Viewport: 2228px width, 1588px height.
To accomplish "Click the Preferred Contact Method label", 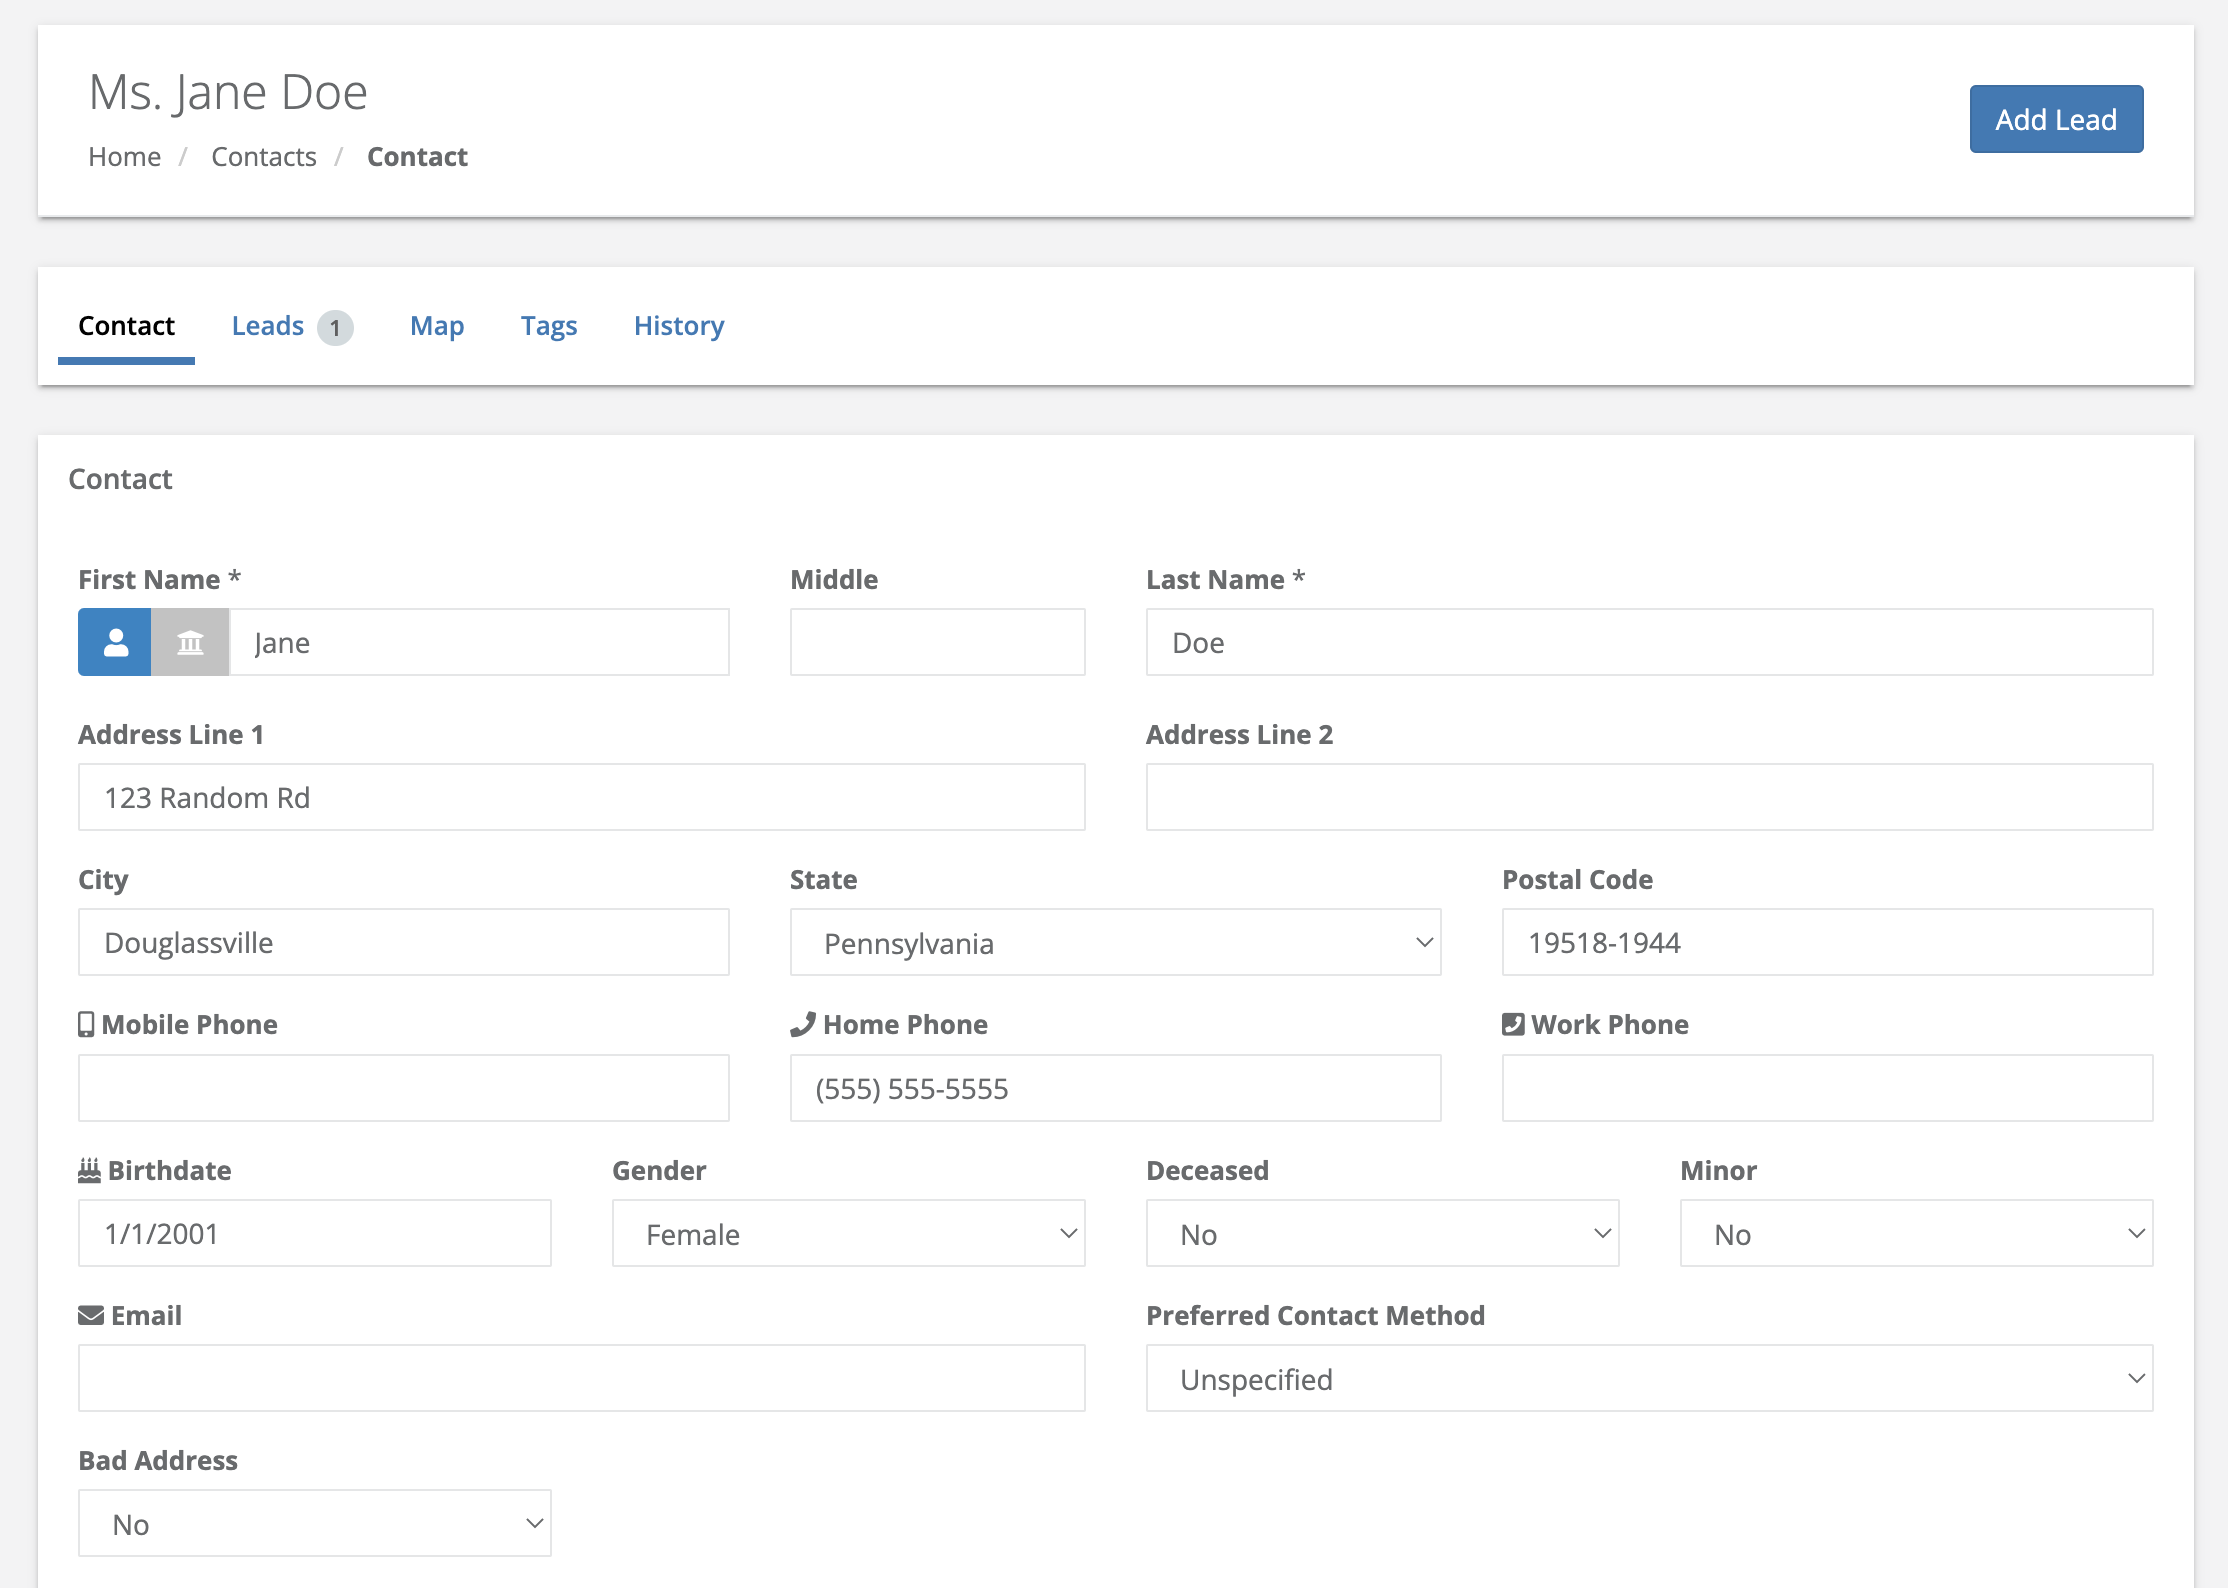I will [x=1315, y=1315].
